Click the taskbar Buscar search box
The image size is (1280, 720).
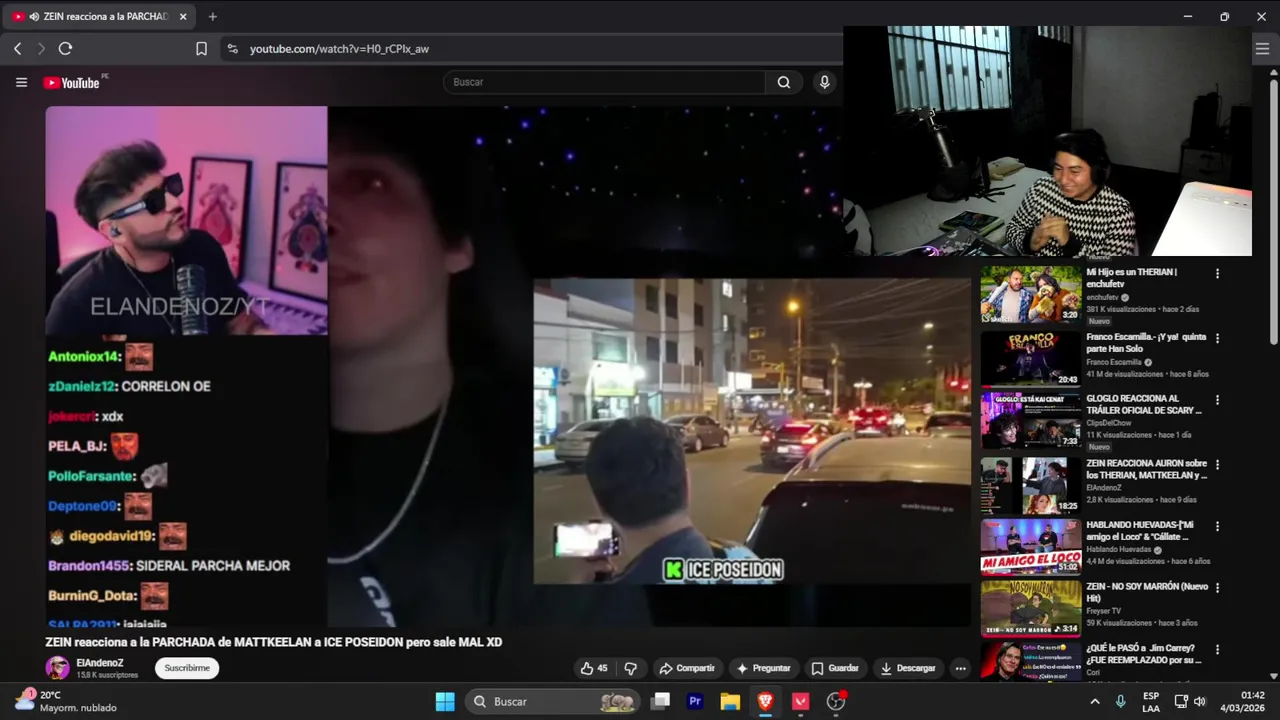click(554, 702)
